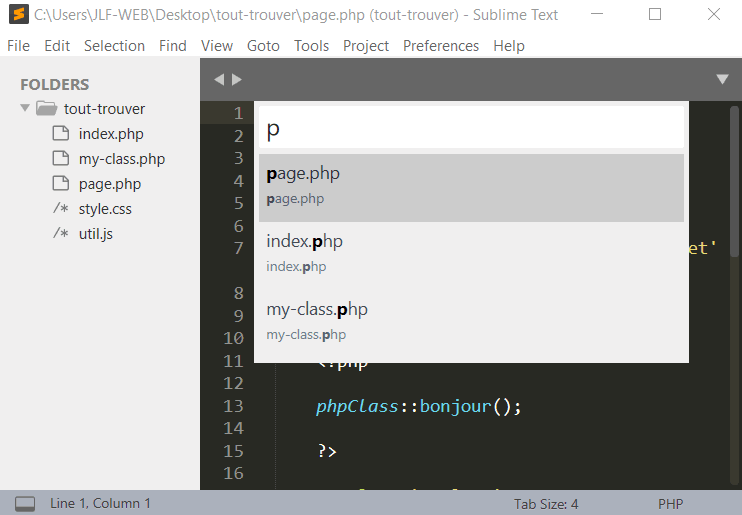
Task: Maximize the Sublime Text window
Action: coord(655,14)
